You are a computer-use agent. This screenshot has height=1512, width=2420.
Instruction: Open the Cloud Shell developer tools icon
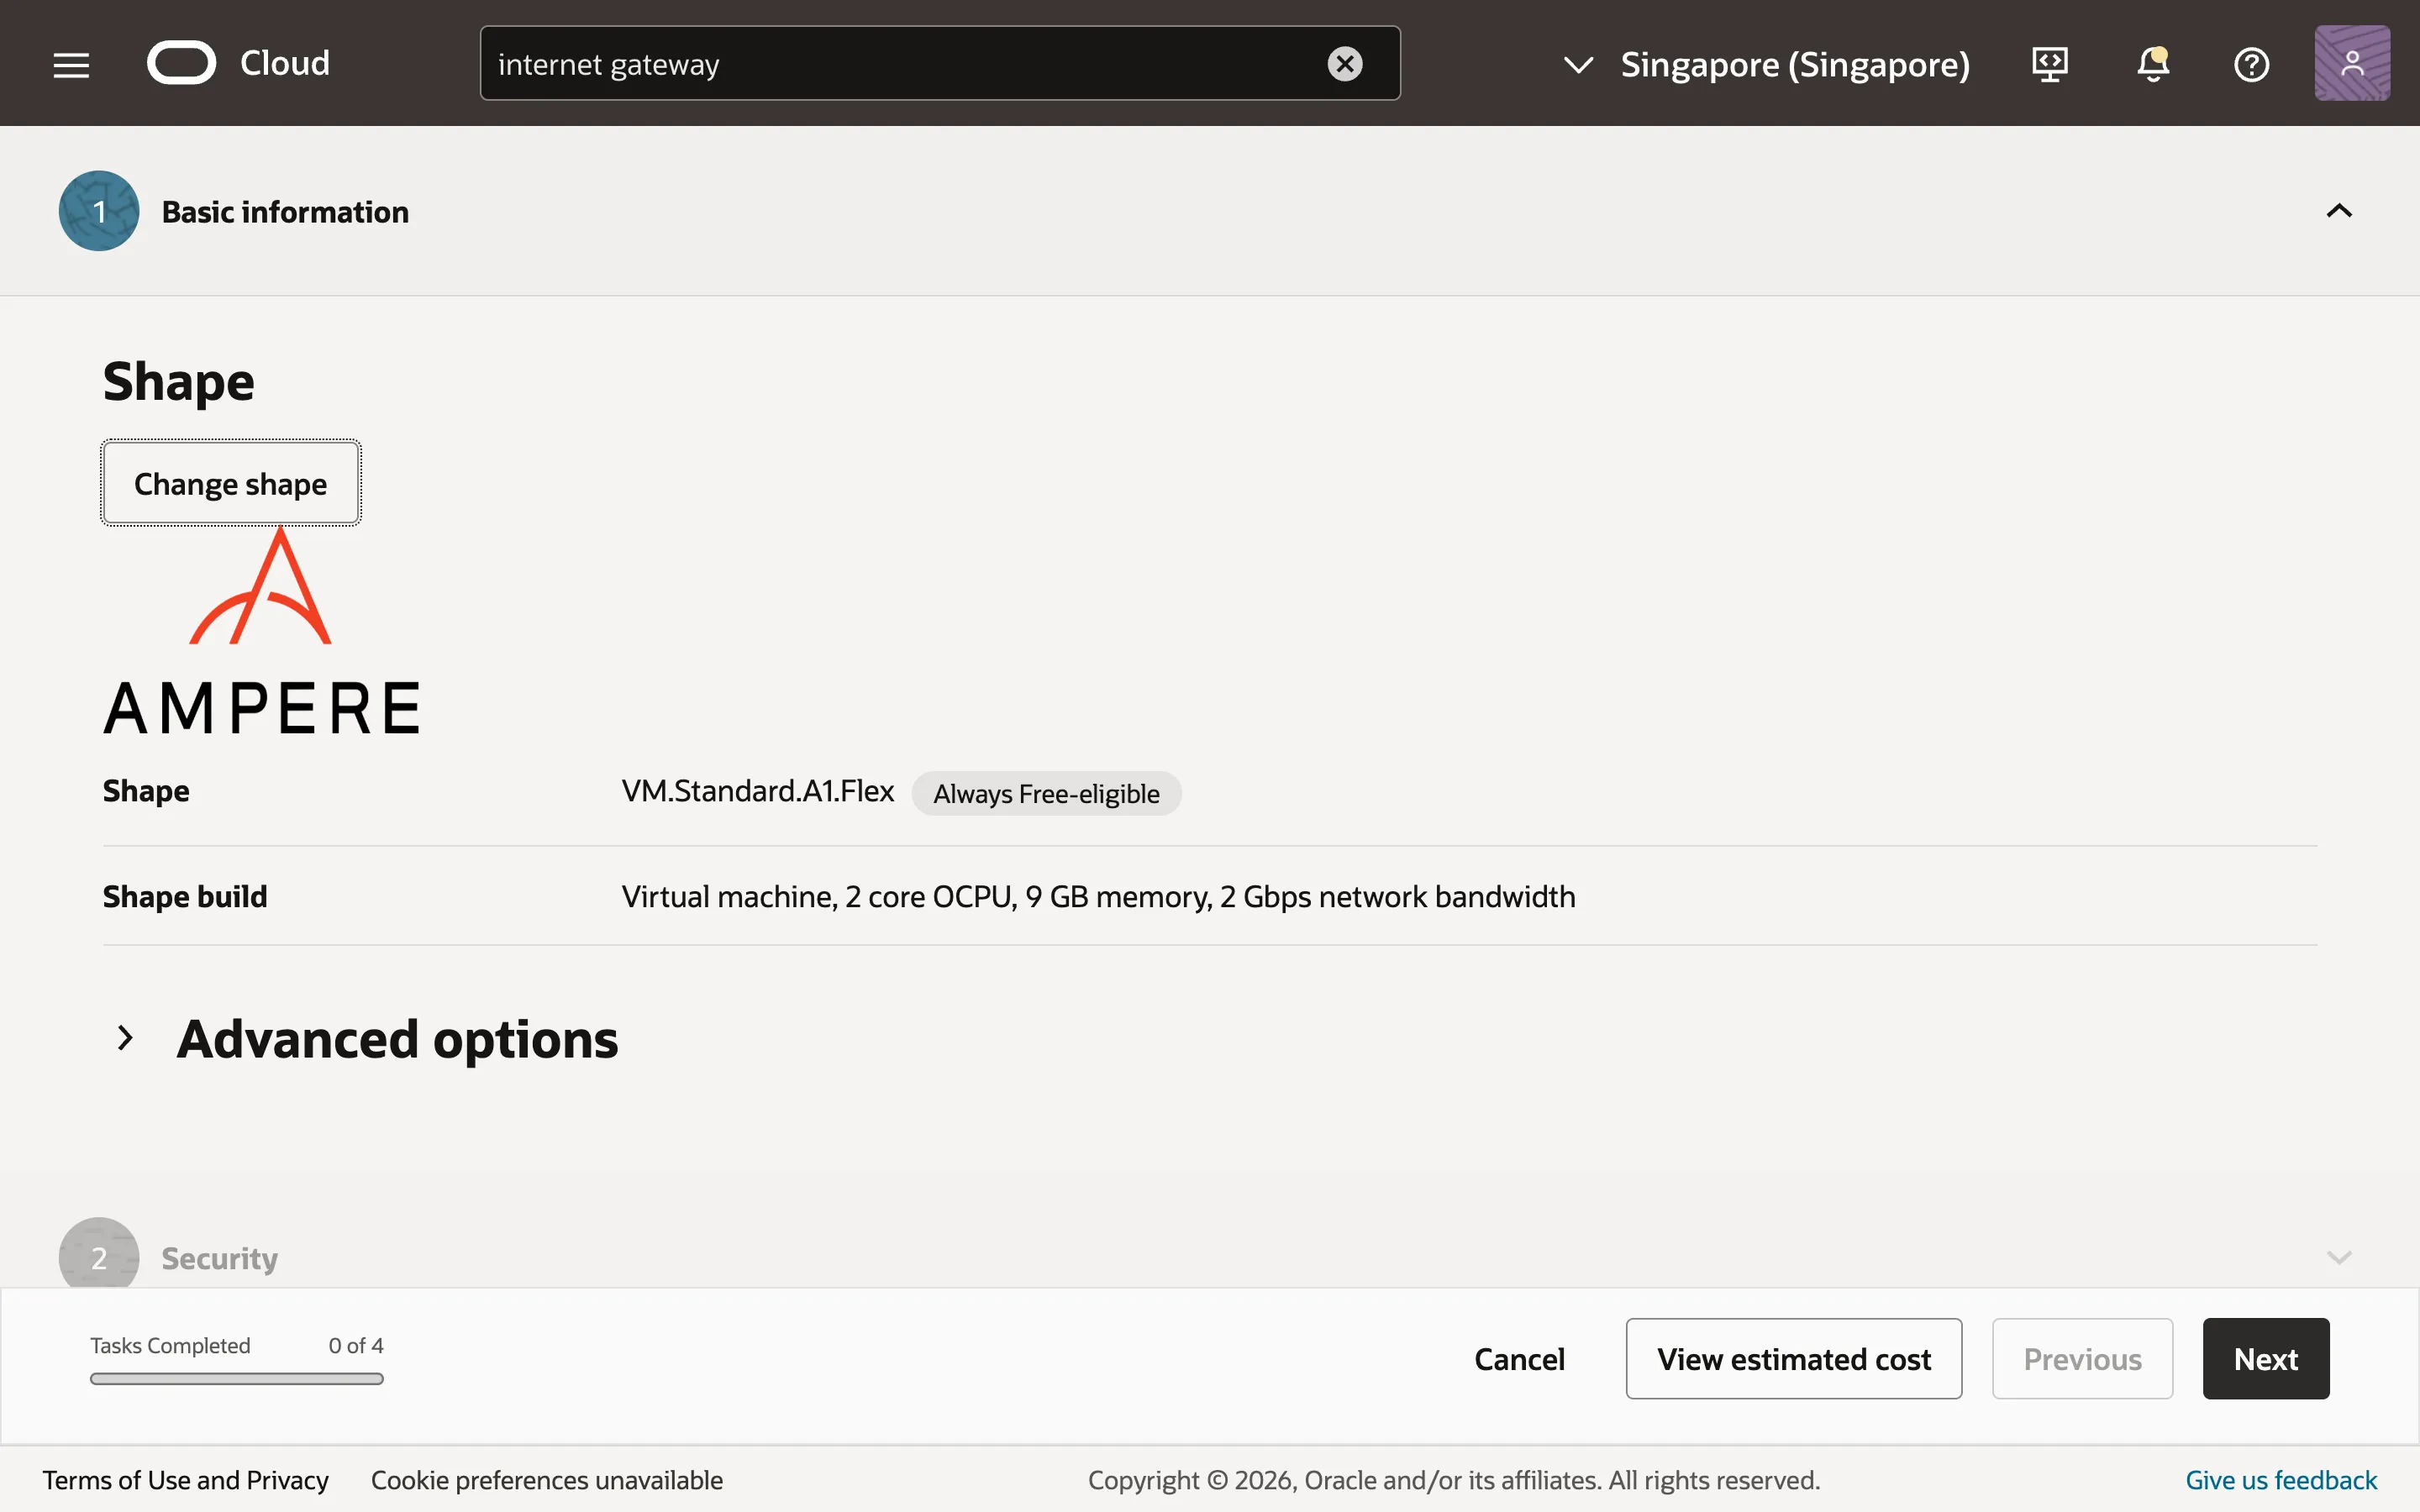(2049, 64)
